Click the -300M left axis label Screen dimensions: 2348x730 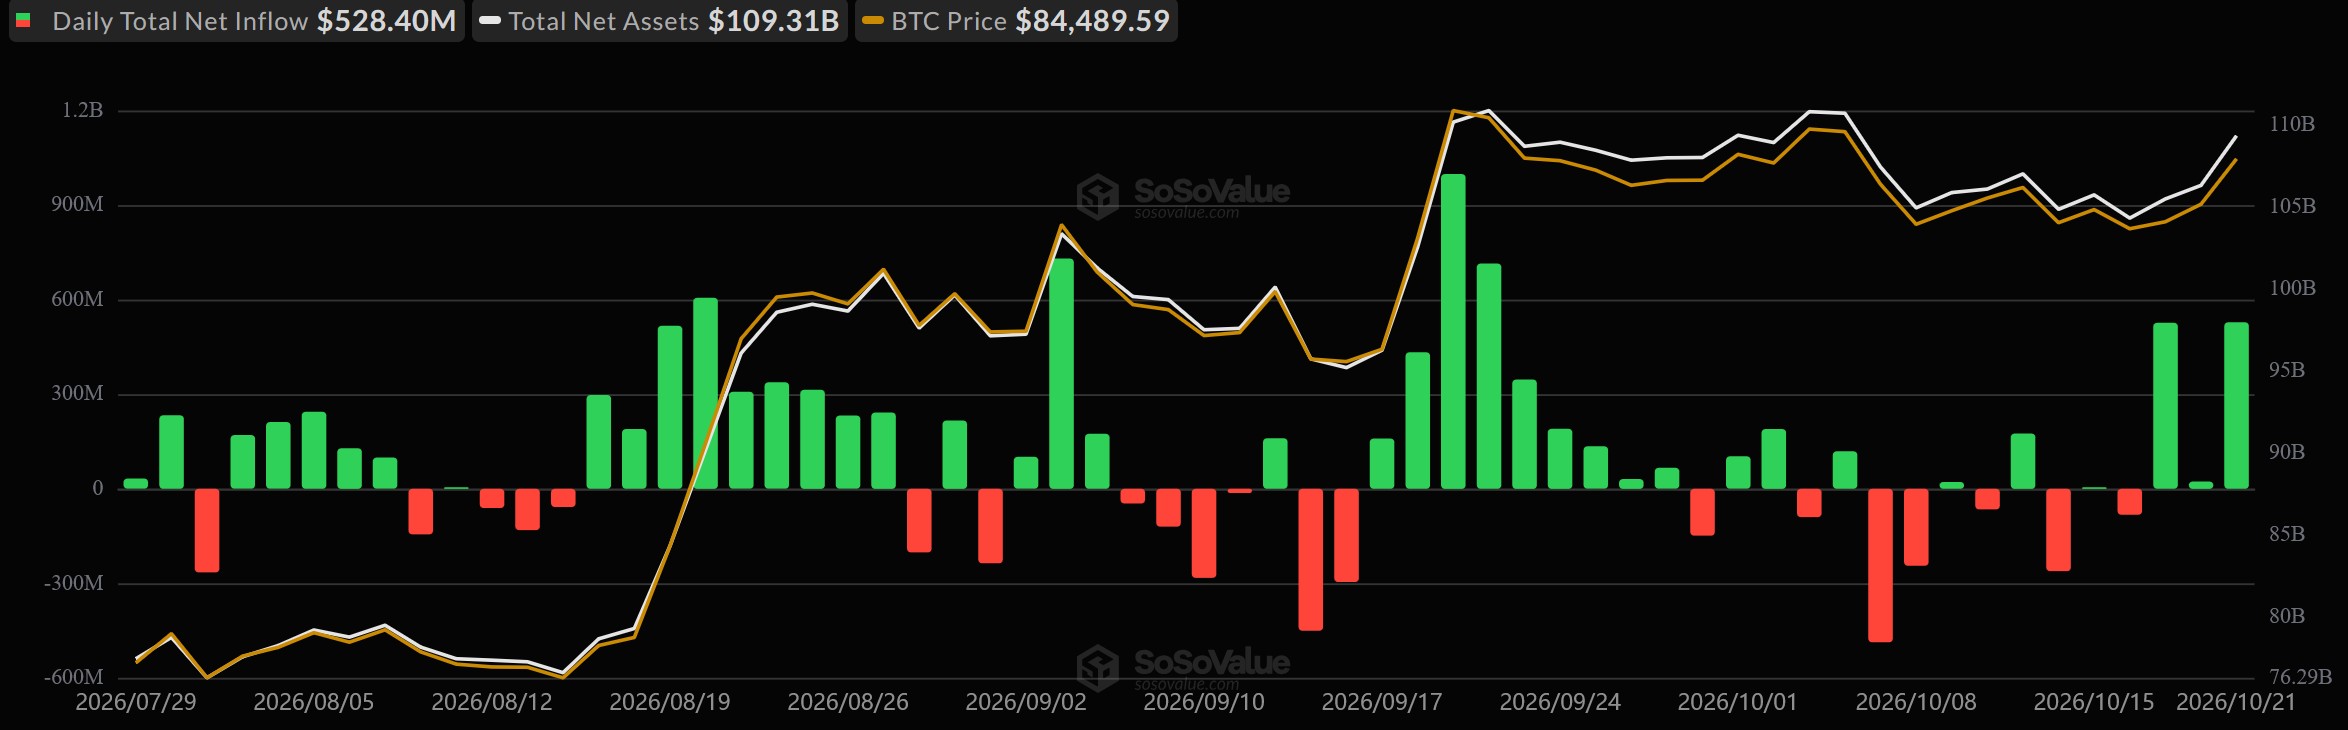click(x=74, y=583)
